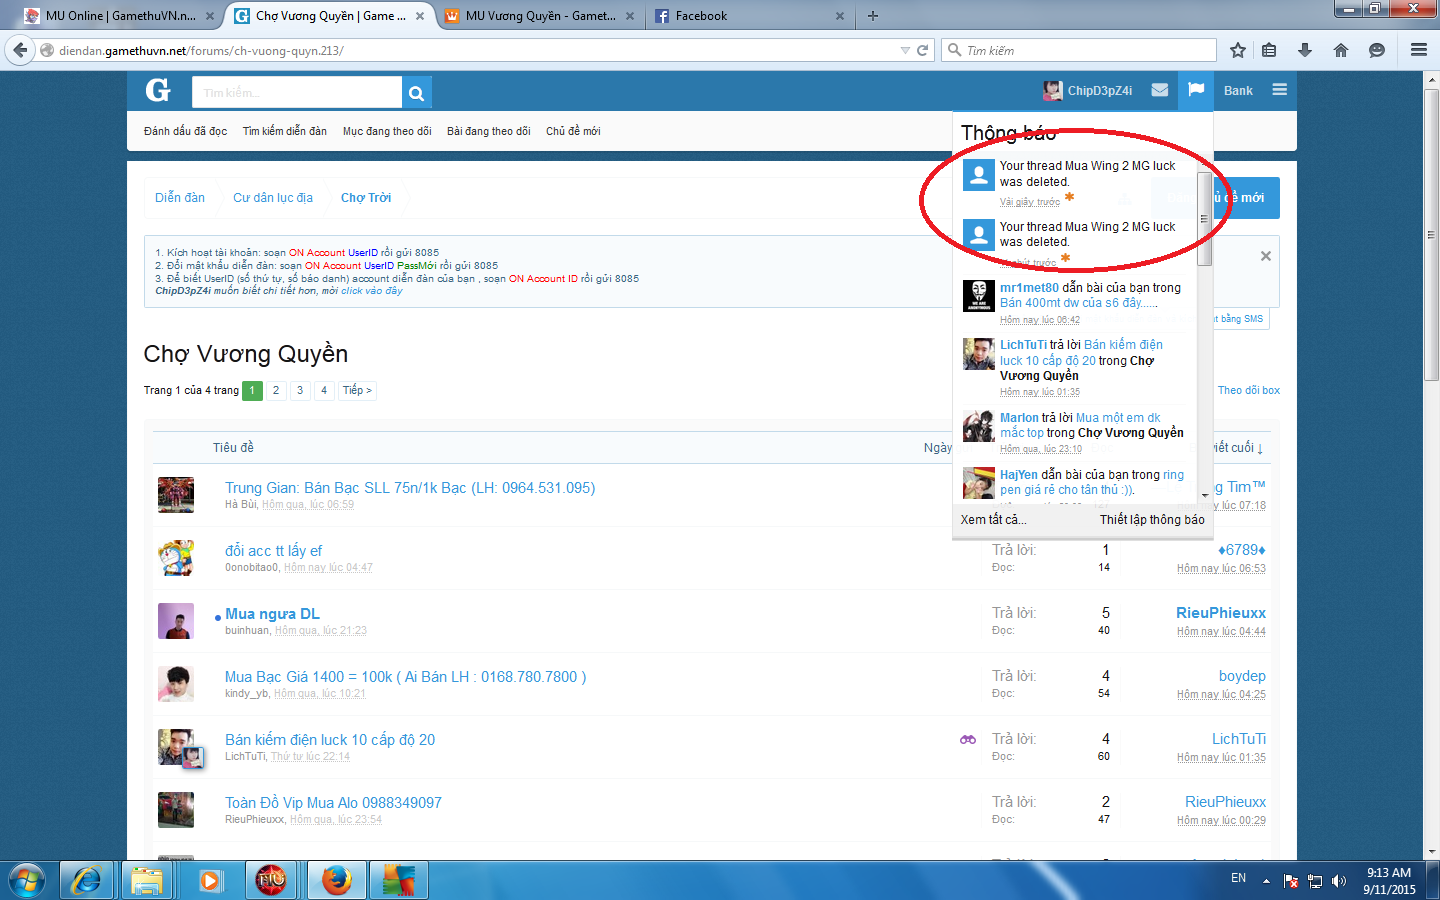Open 'Bài đang theo dõi' menu item

488,131
